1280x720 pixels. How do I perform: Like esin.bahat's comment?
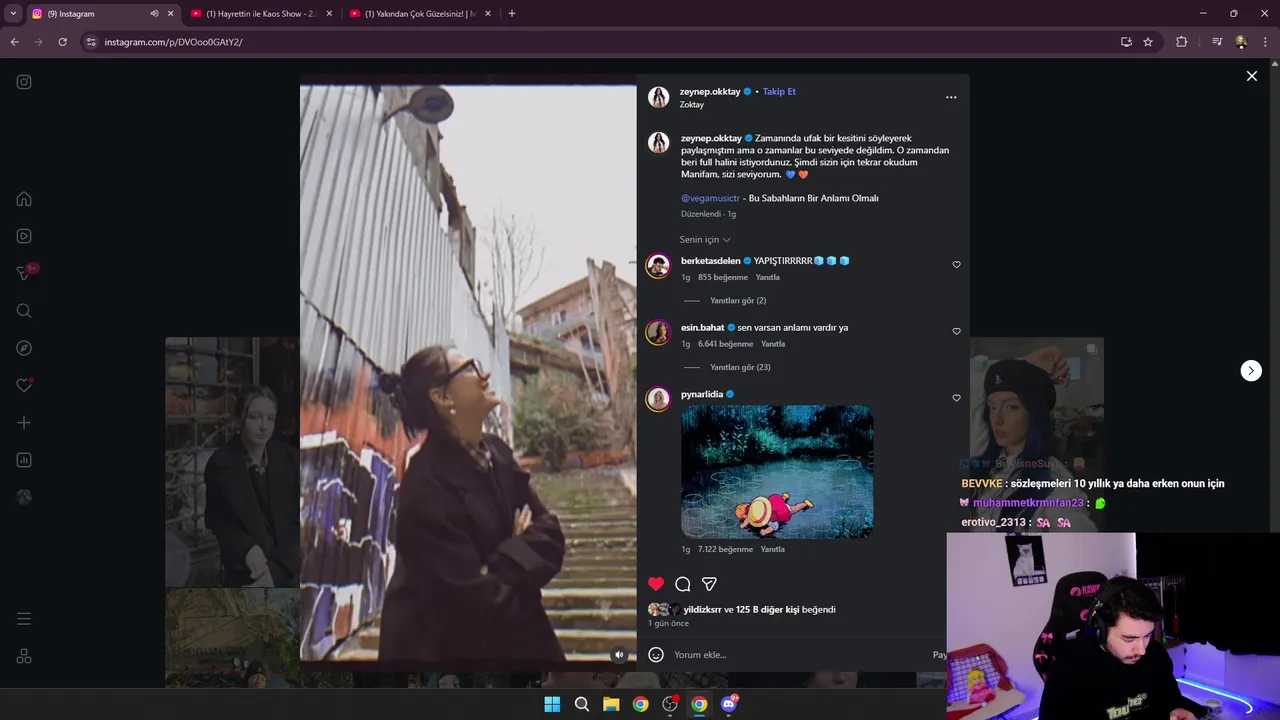[x=956, y=331]
